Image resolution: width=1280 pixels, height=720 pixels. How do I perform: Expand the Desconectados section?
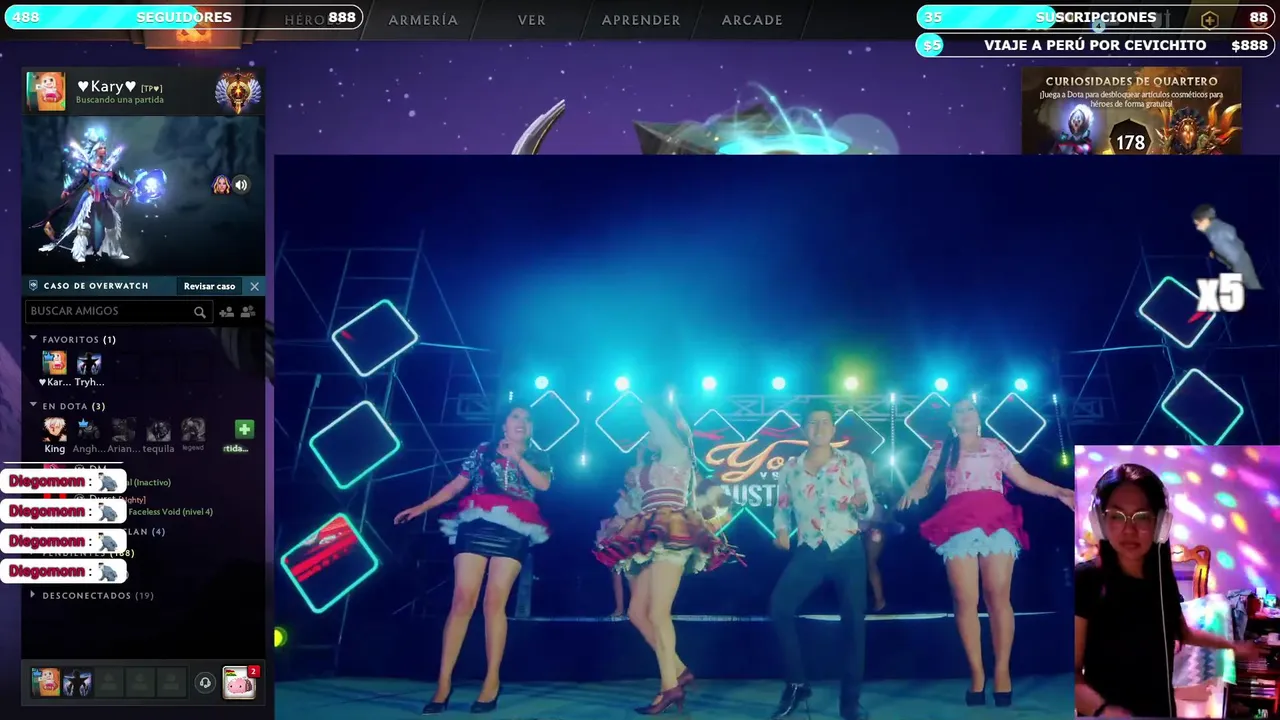click(x=33, y=595)
